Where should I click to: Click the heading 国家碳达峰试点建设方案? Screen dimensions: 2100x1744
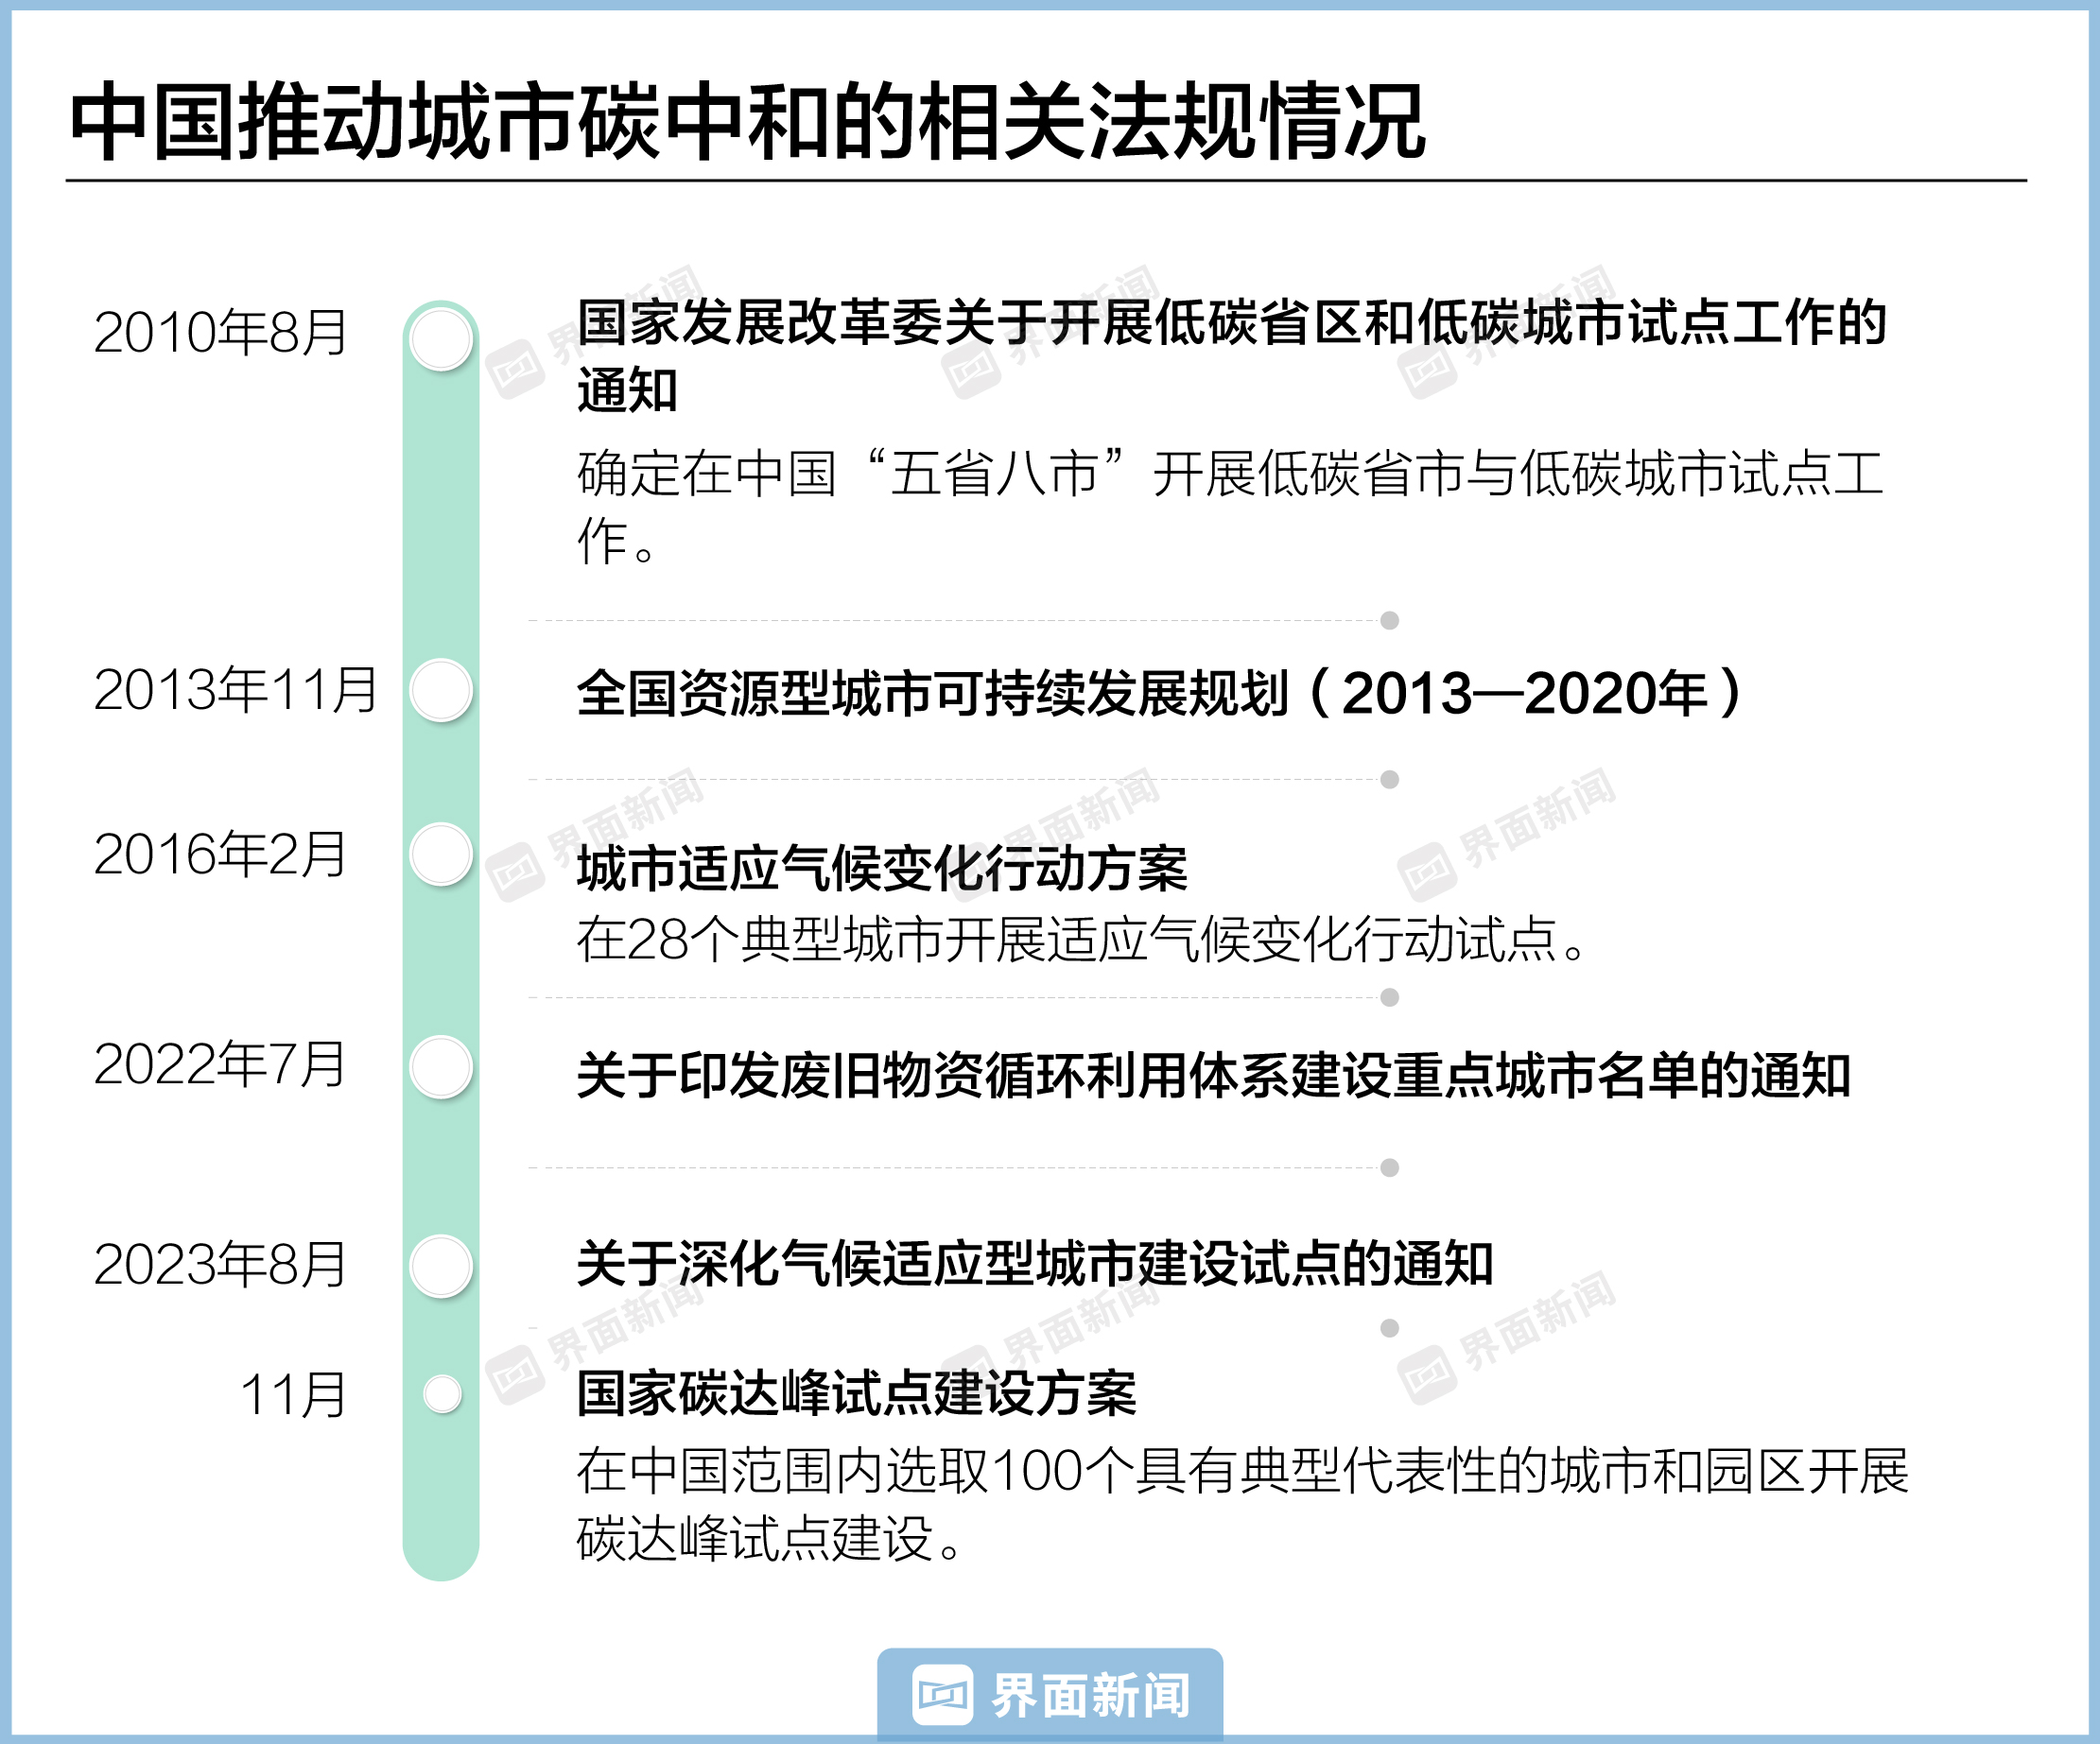click(x=857, y=1393)
